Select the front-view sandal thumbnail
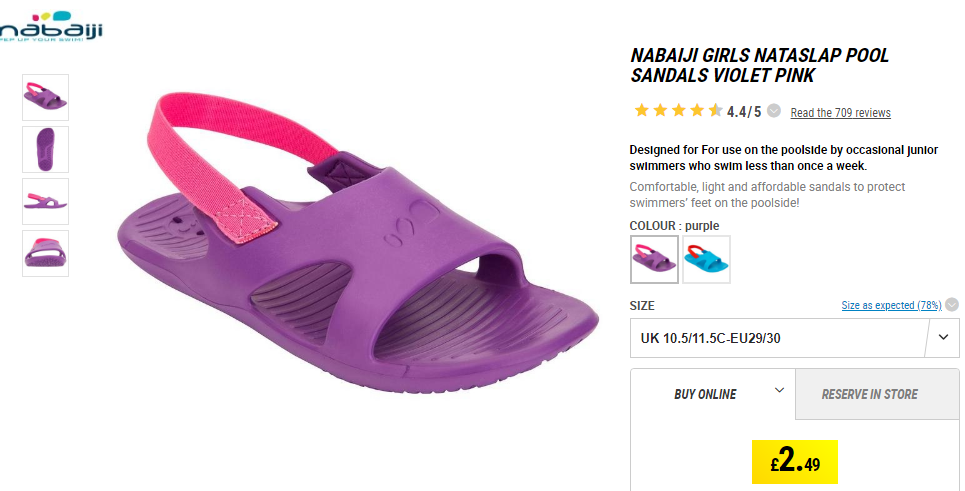This screenshot has height=491, width=965. 46,253
